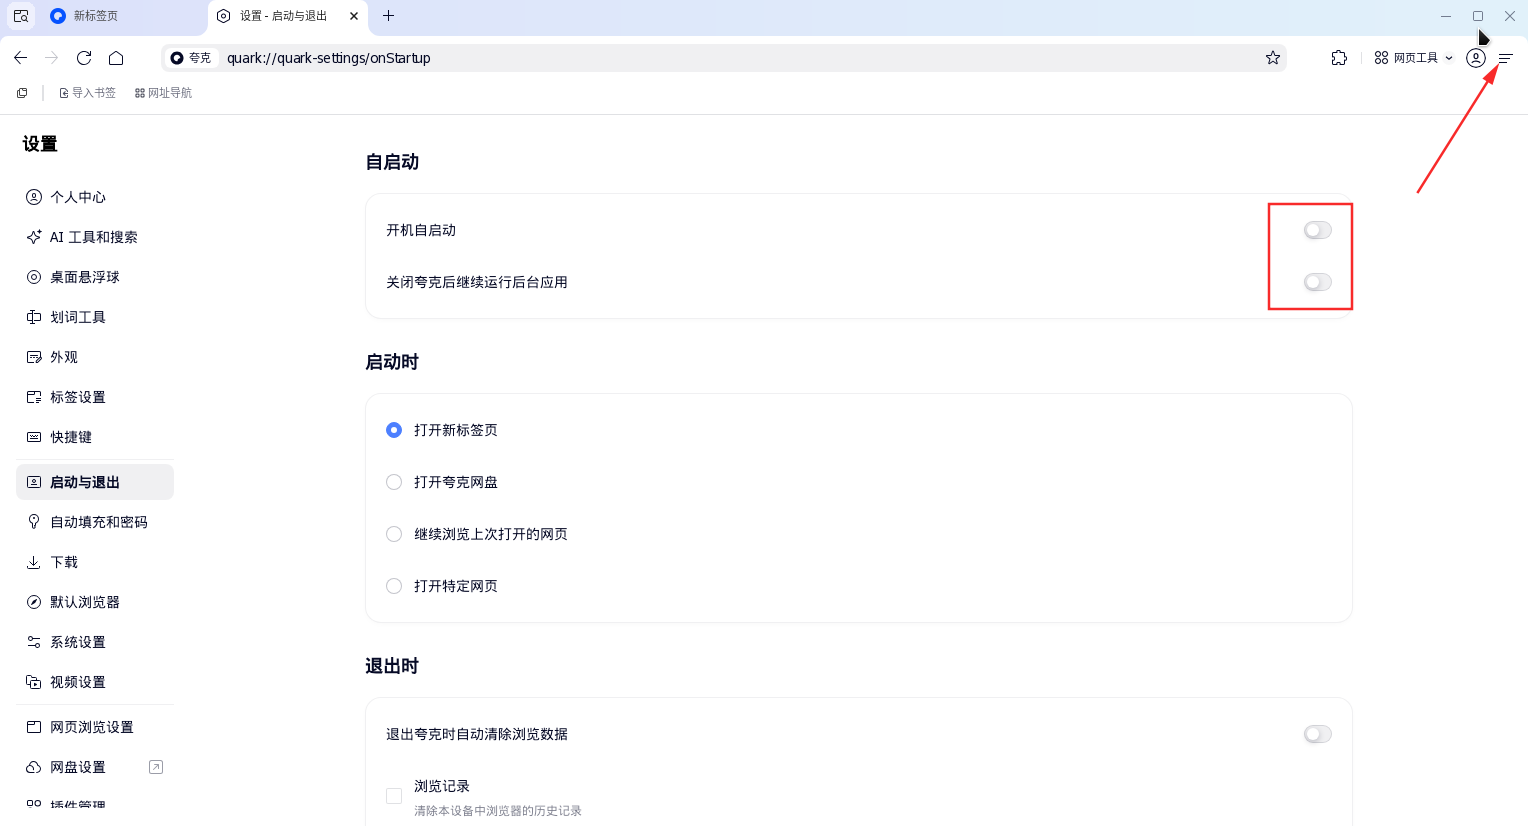Screen dimensions: 1528x826
Task: Open the browser main menu icon
Action: [x=1505, y=58]
